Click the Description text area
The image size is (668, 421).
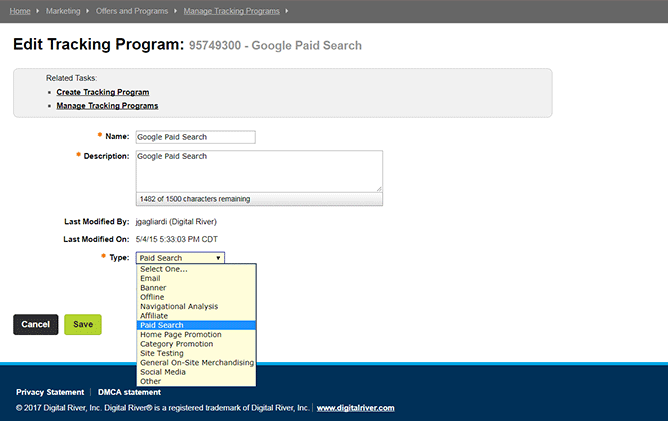pos(259,171)
